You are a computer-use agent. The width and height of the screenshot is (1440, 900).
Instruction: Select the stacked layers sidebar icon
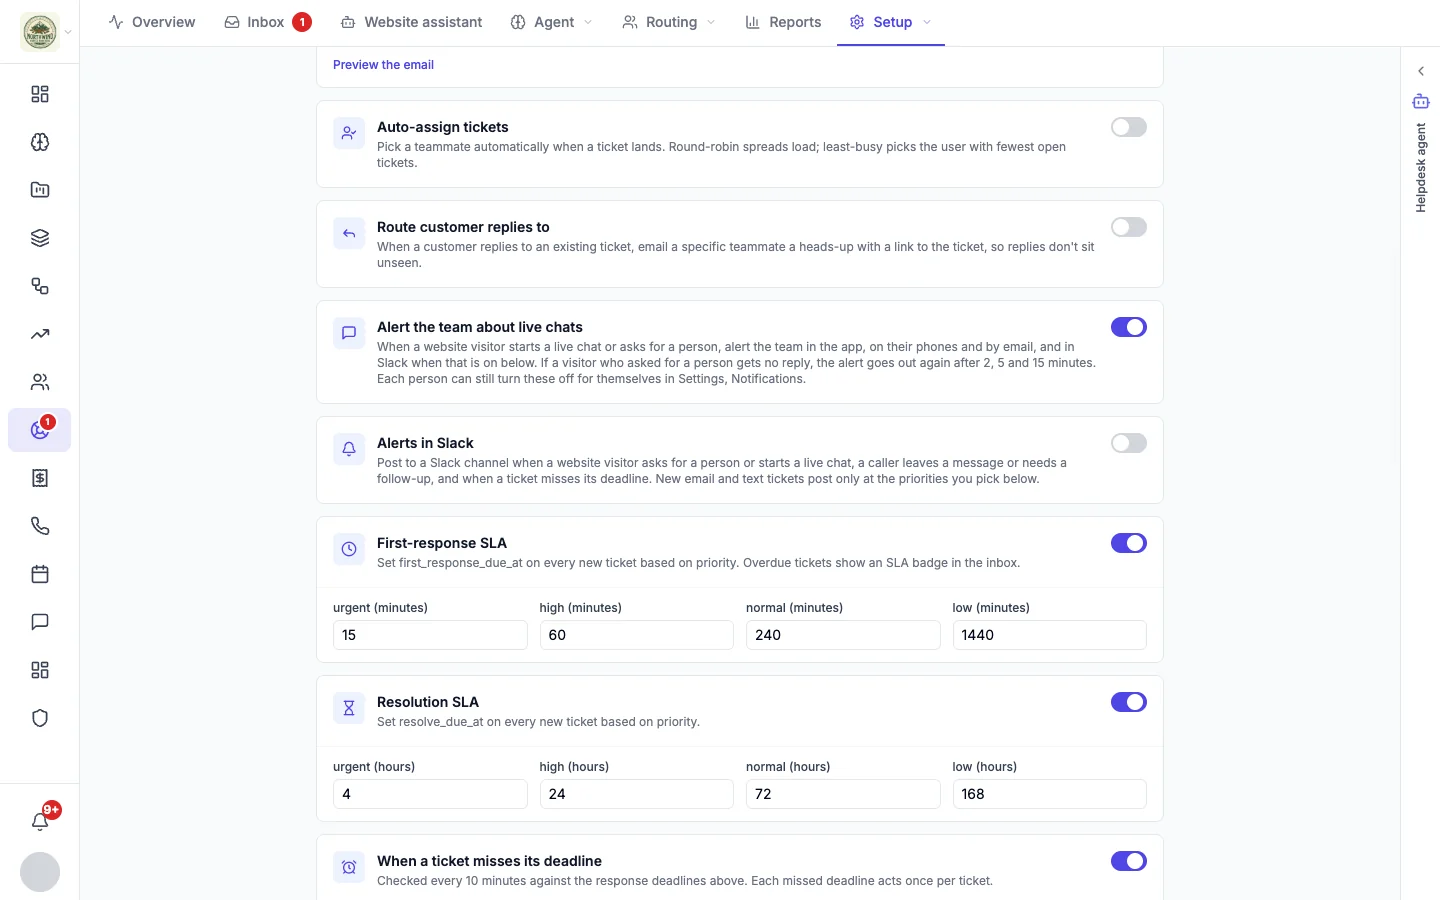(40, 238)
